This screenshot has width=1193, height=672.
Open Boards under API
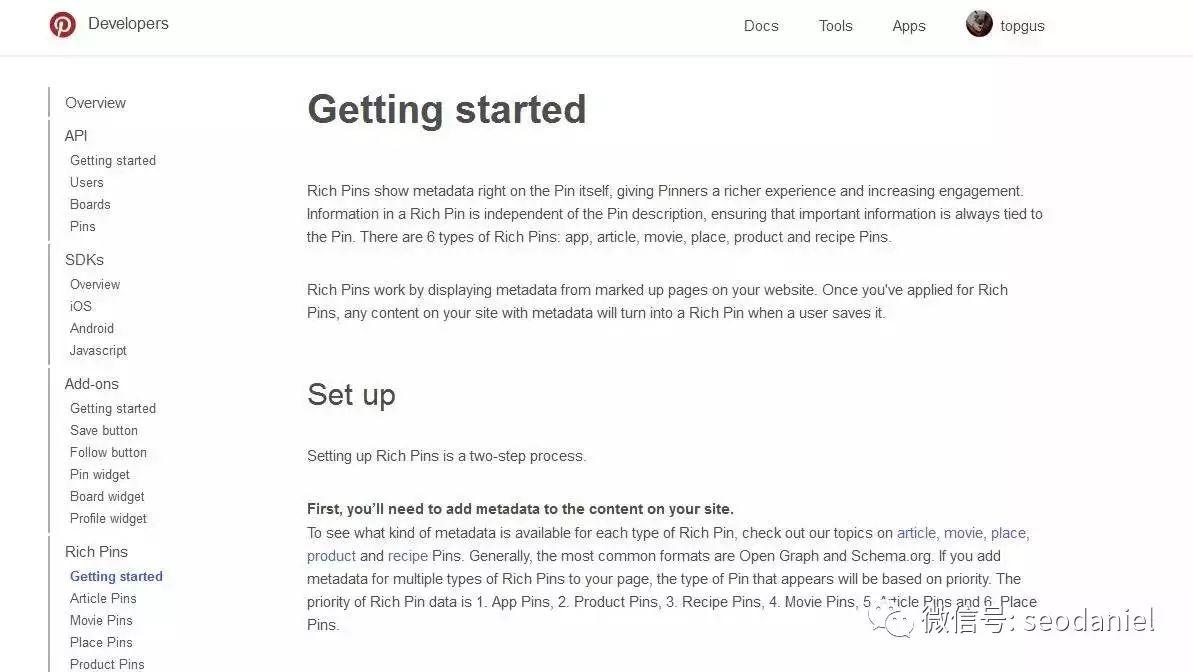(x=90, y=205)
